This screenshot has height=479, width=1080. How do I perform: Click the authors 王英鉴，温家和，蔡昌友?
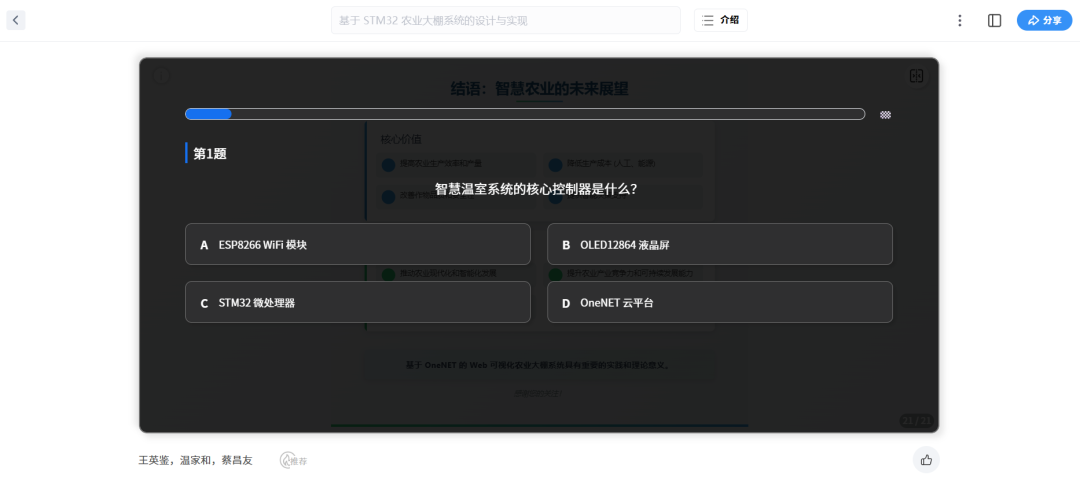(x=196, y=460)
